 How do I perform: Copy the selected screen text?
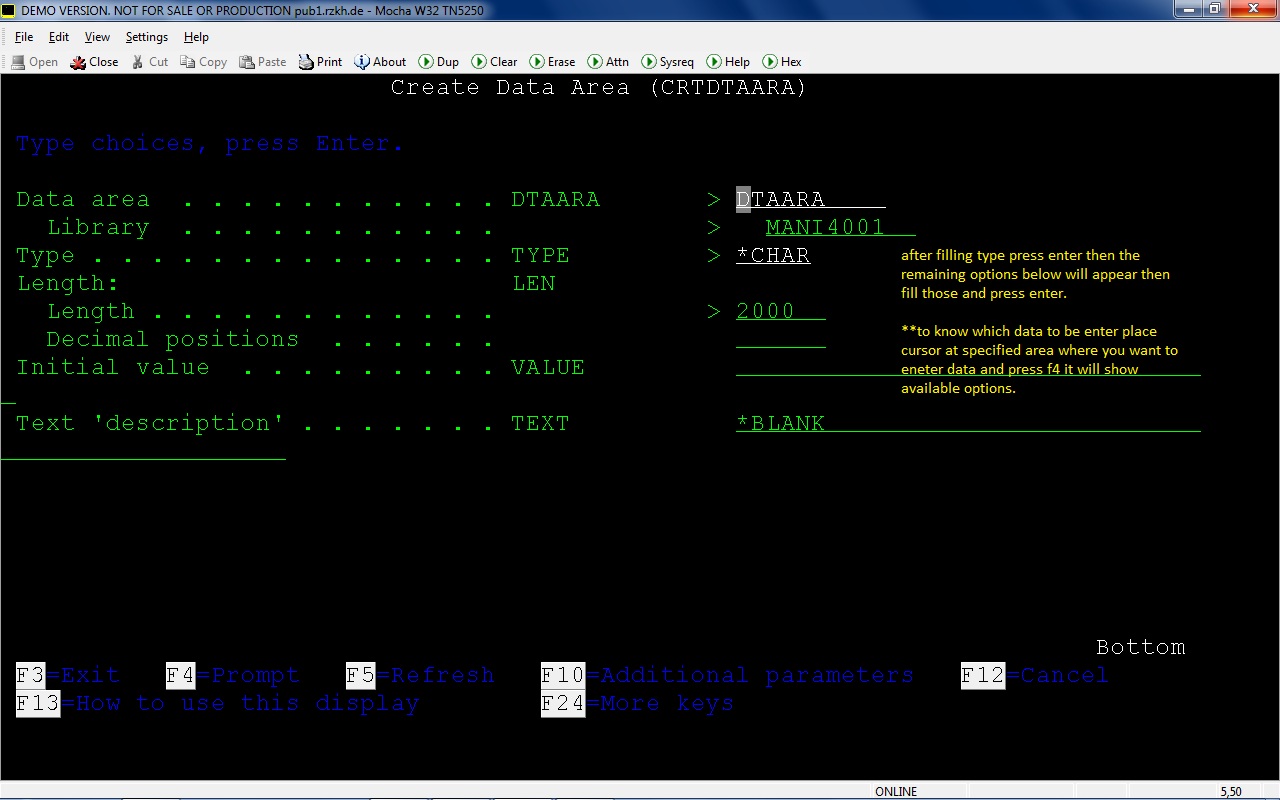[x=203, y=61]
